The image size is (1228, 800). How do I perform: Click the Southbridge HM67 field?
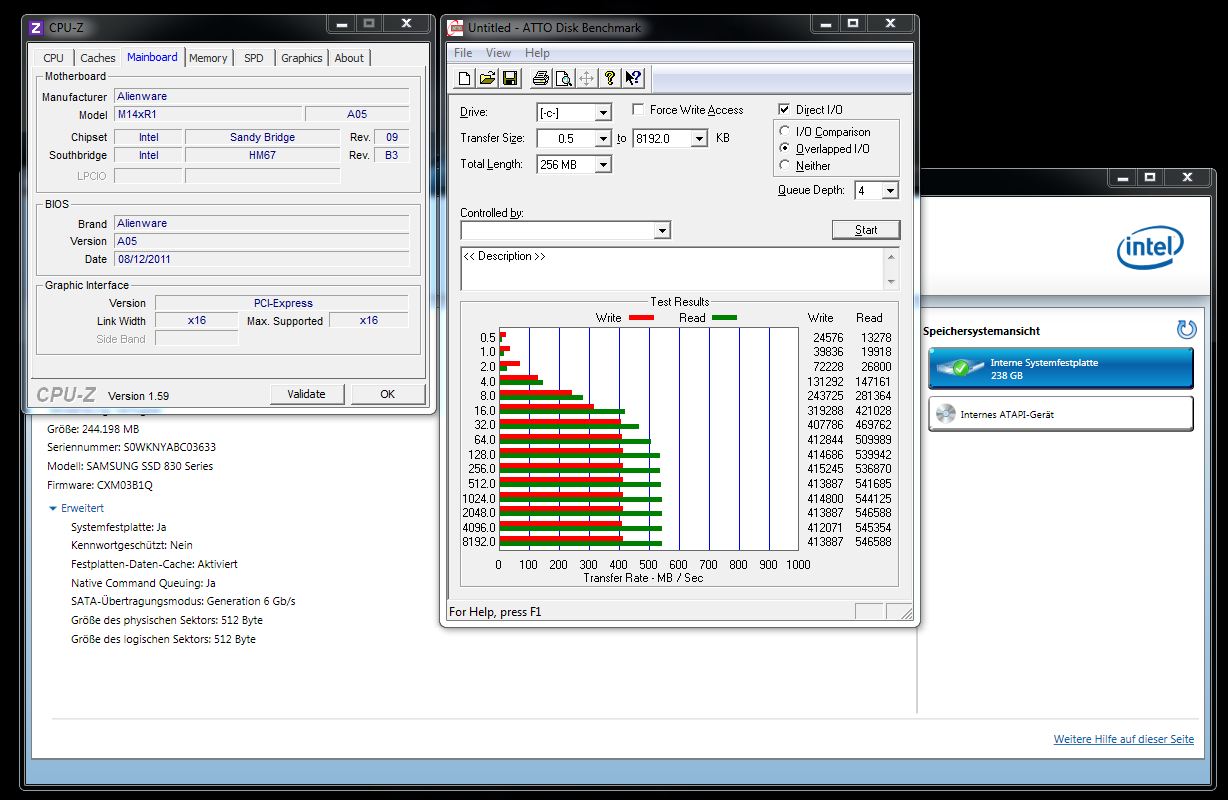[x=264, y=155]
